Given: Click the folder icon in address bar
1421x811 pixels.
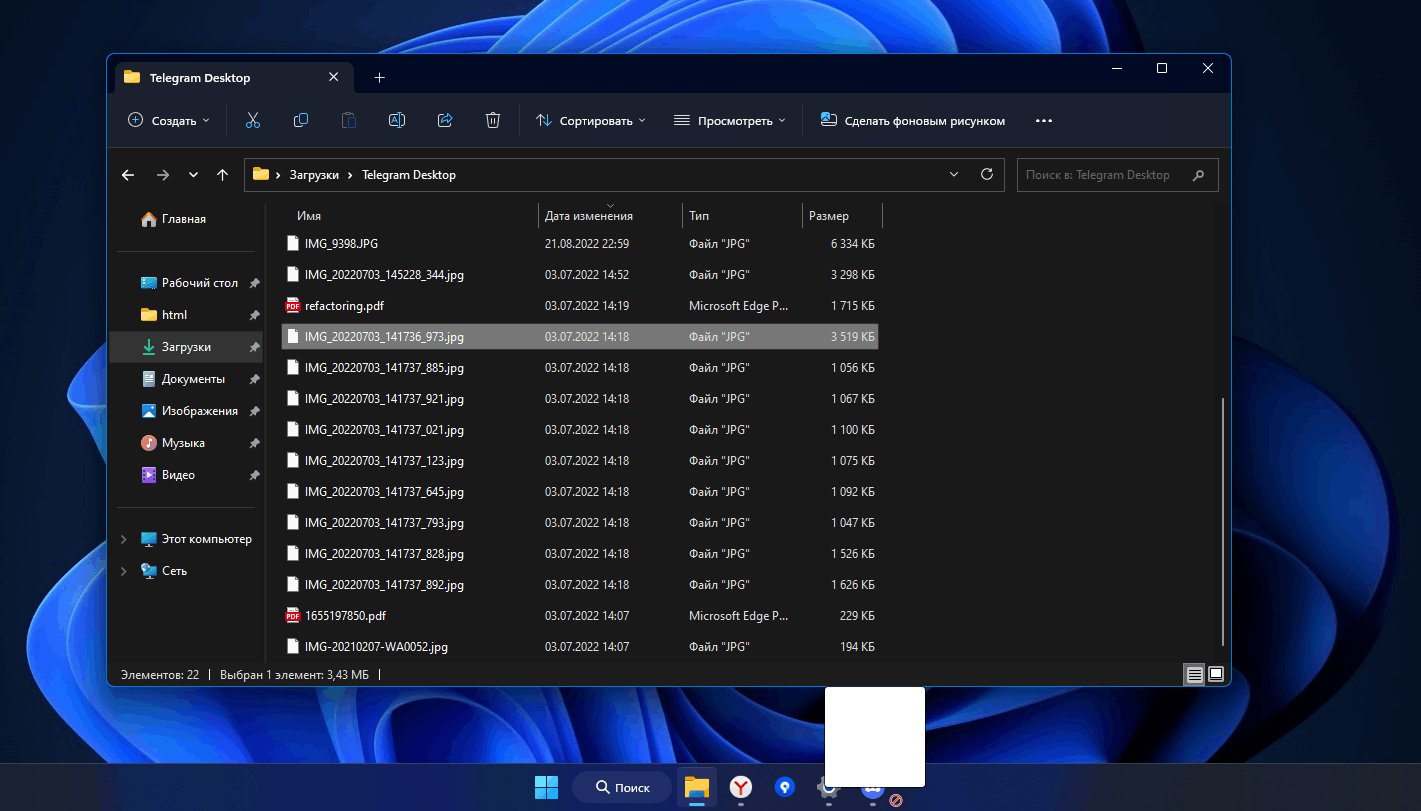Looking at the screenshot, I should pos(261,174).
